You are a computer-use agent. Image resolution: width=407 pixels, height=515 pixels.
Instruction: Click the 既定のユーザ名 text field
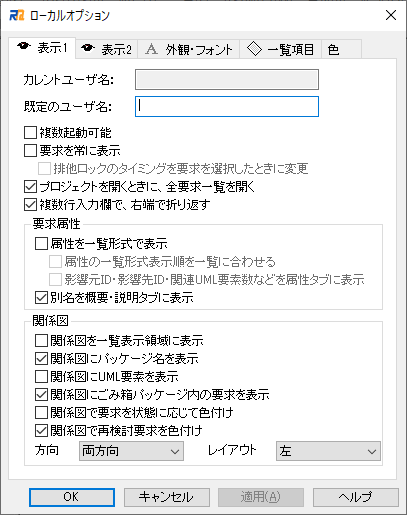227,106
